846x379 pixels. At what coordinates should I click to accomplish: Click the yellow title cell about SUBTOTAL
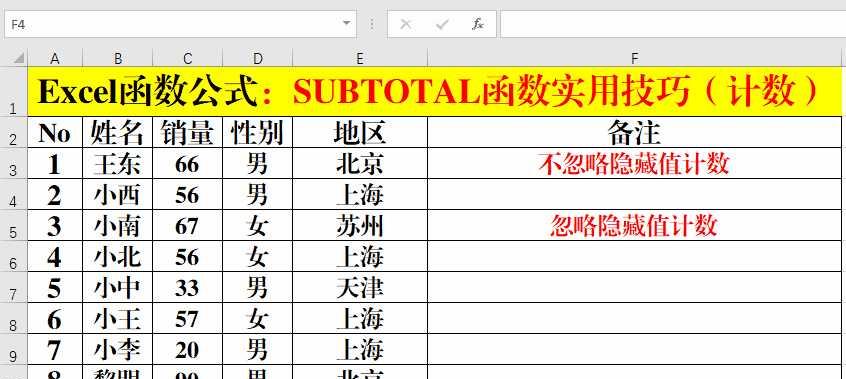(x=434, y=91)
